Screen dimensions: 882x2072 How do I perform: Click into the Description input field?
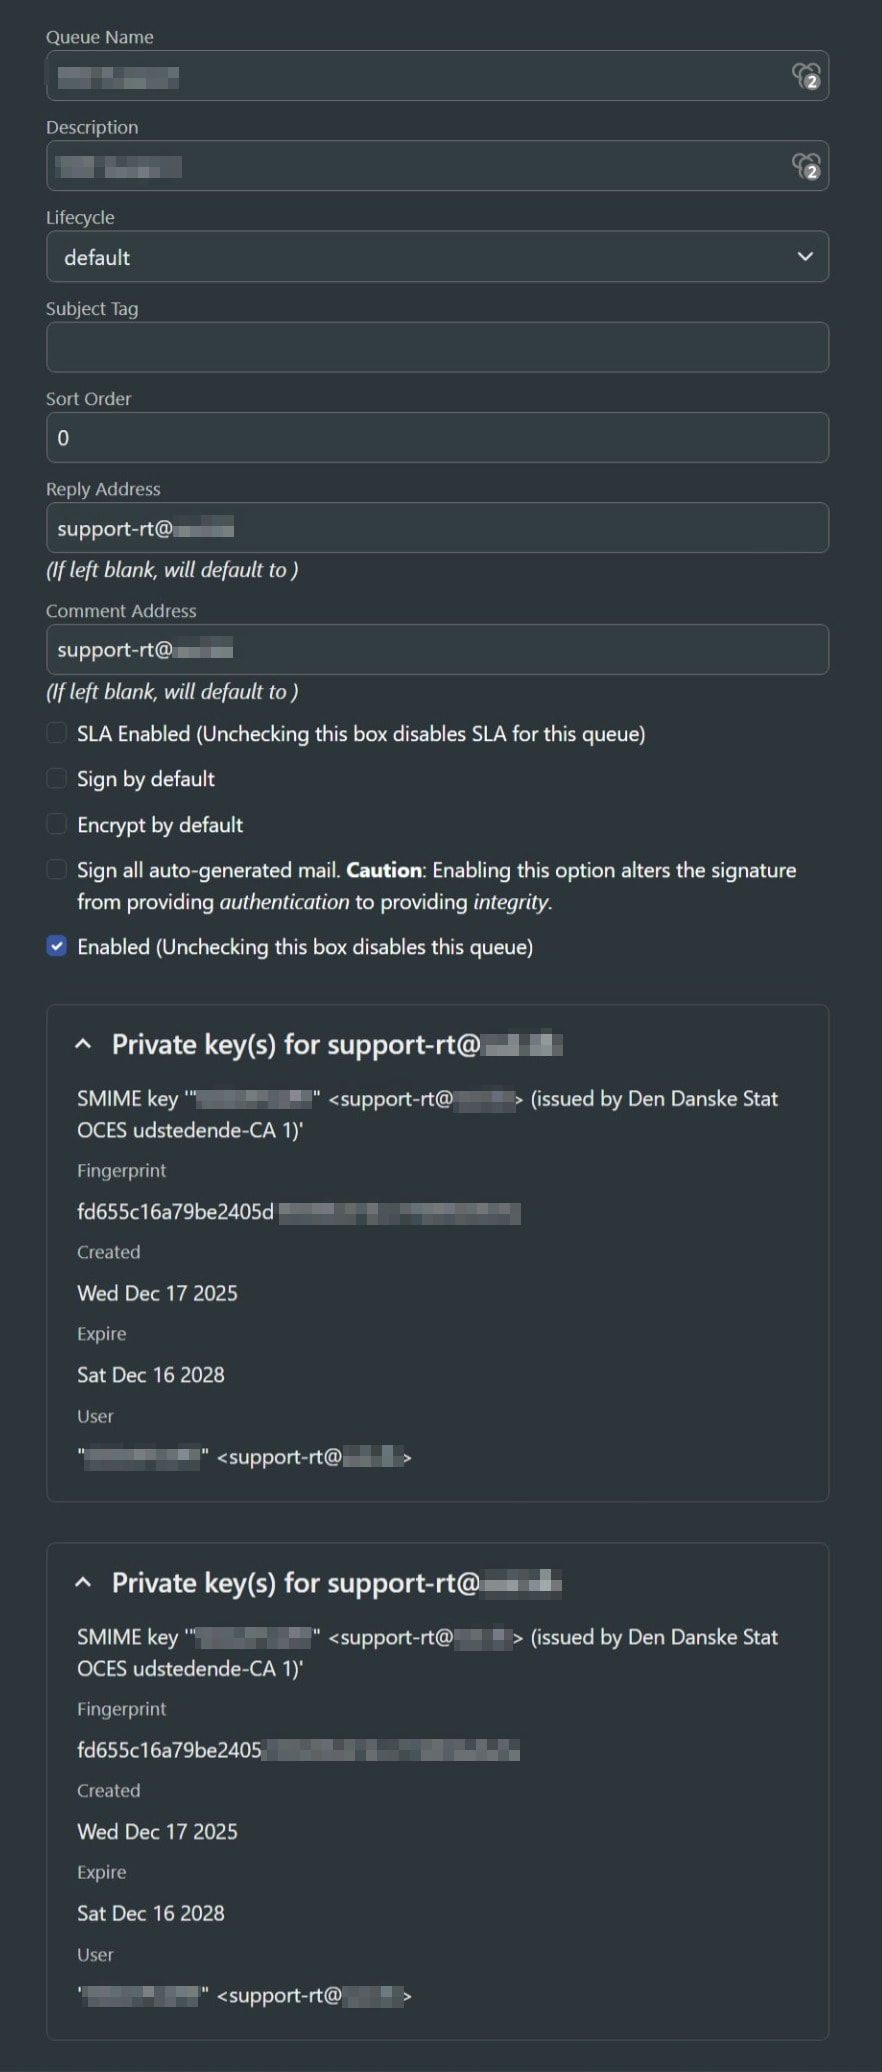(420, 166)
